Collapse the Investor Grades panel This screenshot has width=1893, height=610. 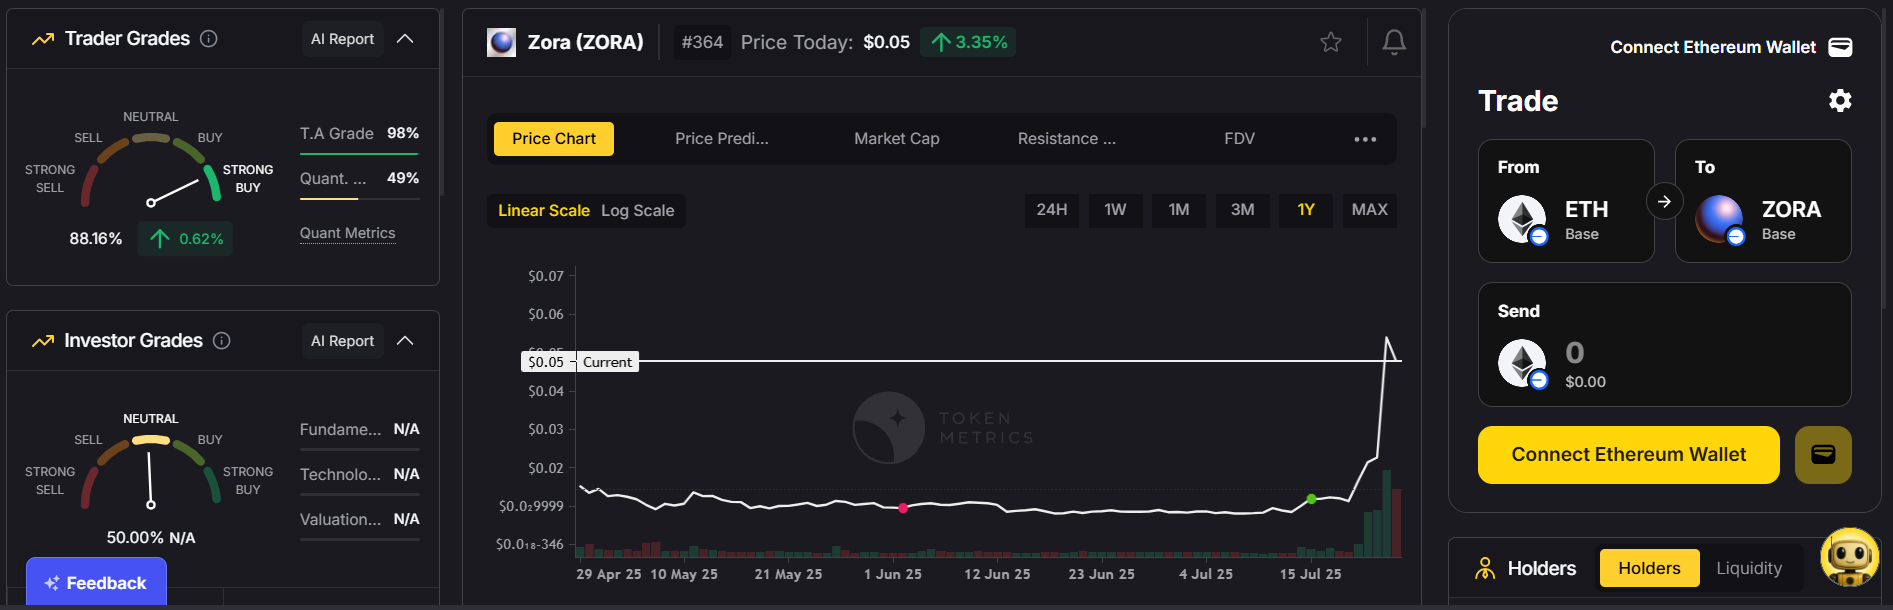[405, 341]
